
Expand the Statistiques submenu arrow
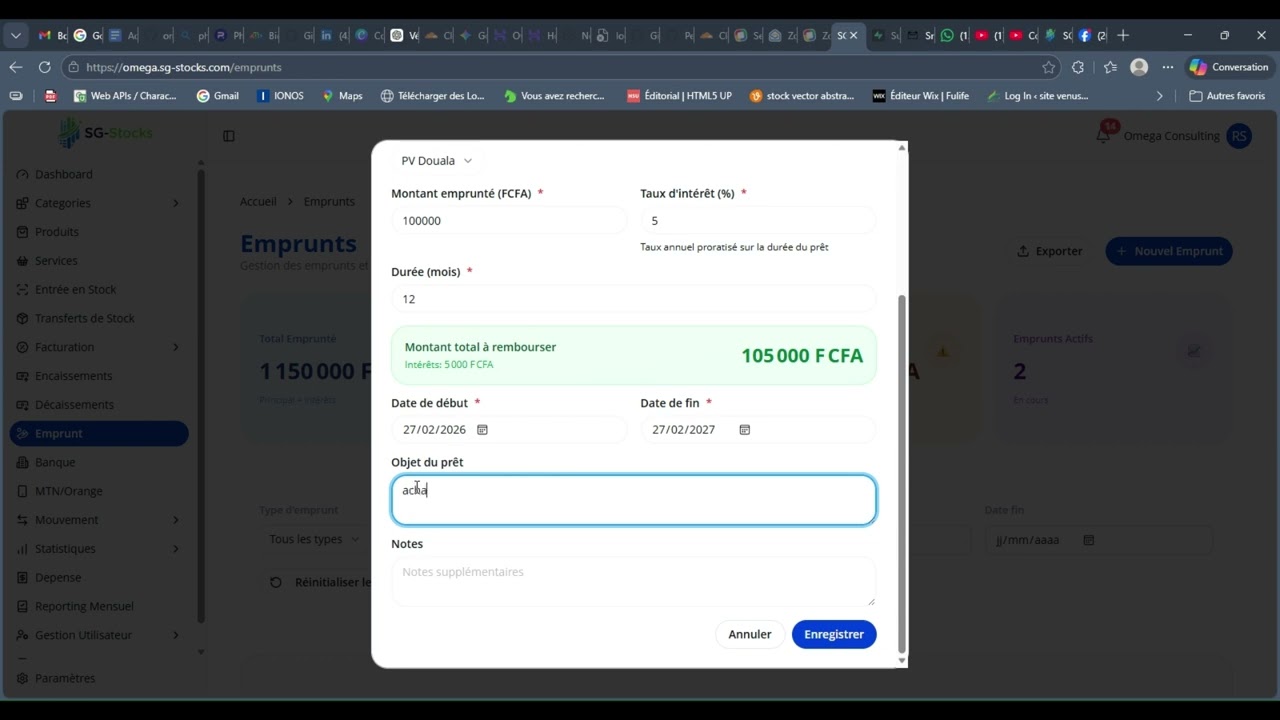pyautogui.click(x=176, y=549)
